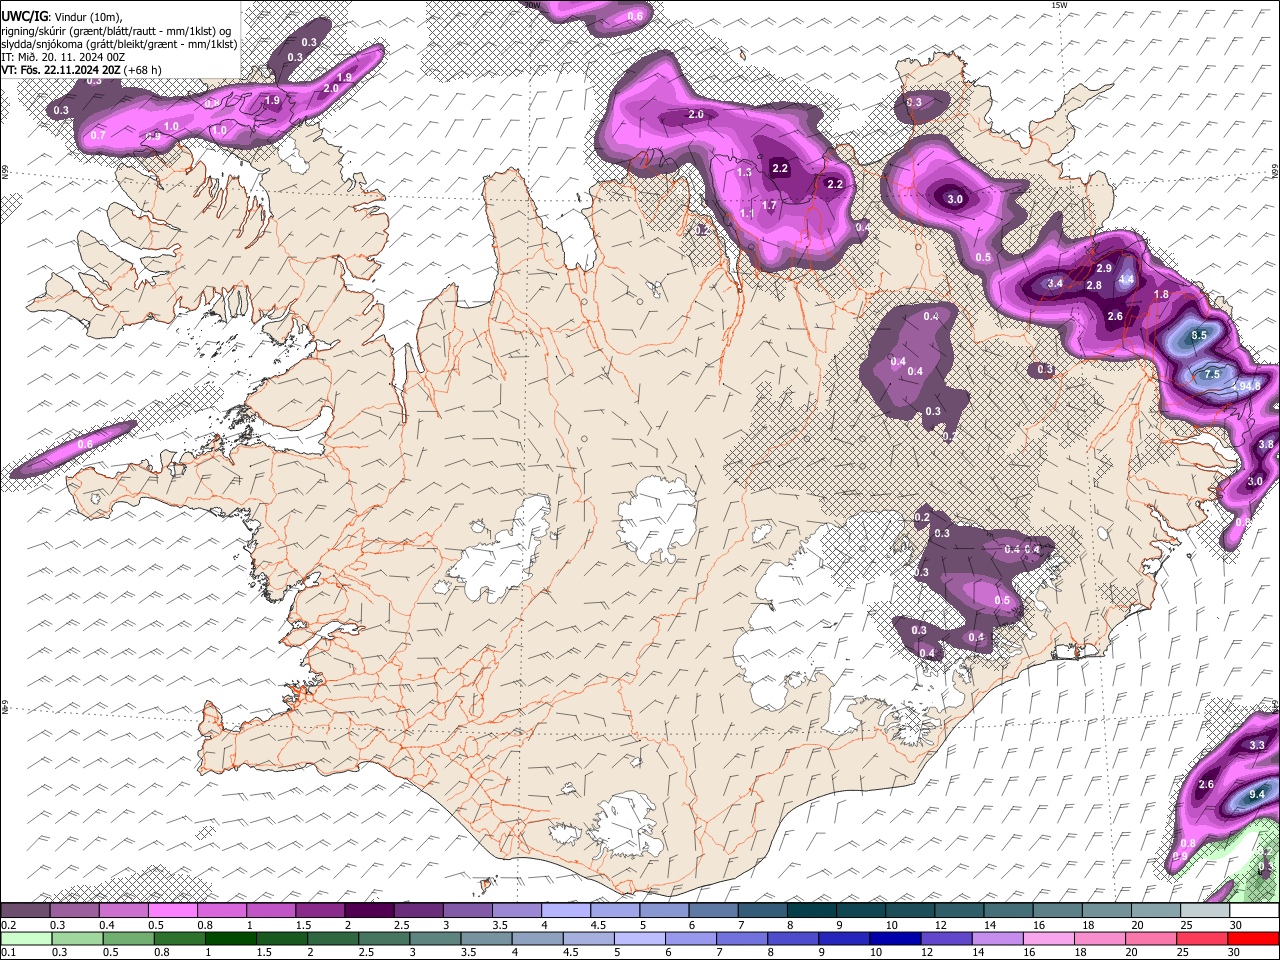Click the 1.8 precipitation value on the map
Screen dimensions: 1280x960
(x=1161, y=294)
